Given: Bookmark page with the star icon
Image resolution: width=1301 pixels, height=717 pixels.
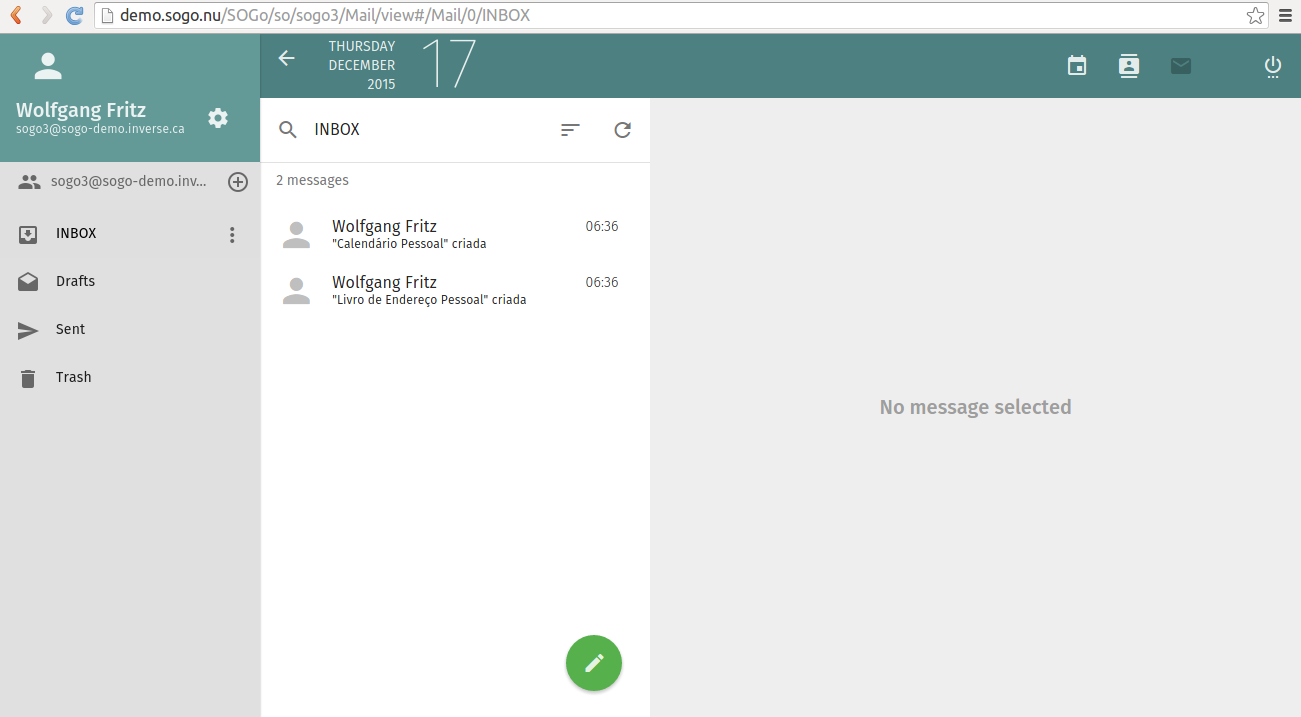Looking at the screenshot, I should [x=1255, y=15].
